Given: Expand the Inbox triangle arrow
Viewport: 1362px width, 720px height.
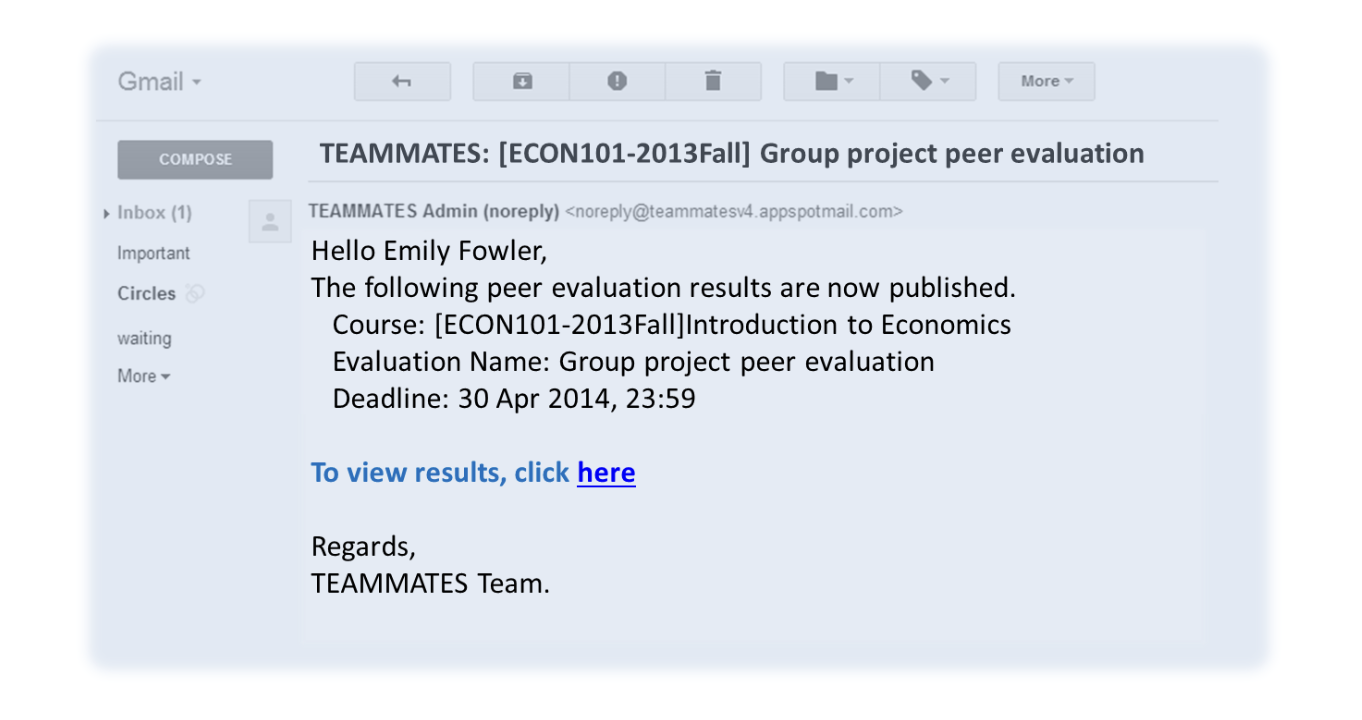Looking at the screenshot, I should coord(107,213).
